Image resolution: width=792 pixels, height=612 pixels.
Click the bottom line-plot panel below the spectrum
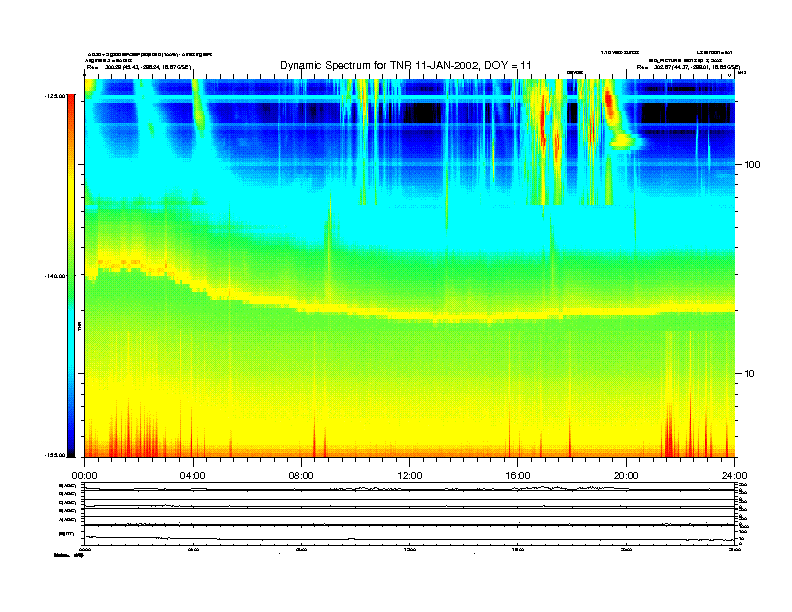(x=410, y=514)
